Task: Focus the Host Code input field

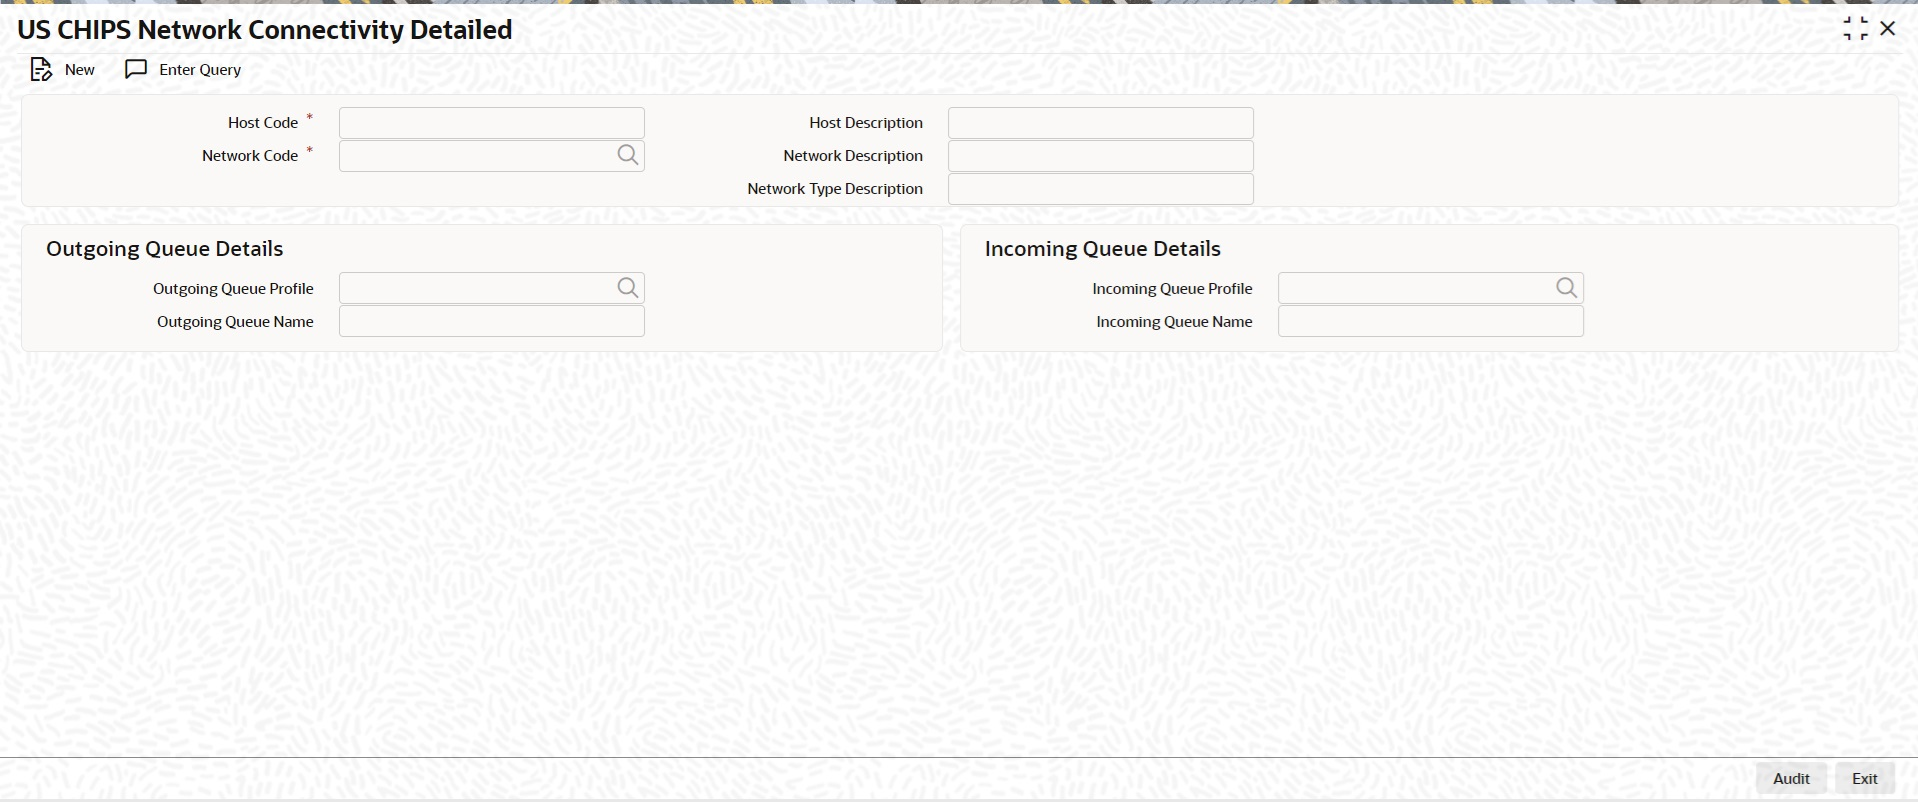Action: point(492,123)
